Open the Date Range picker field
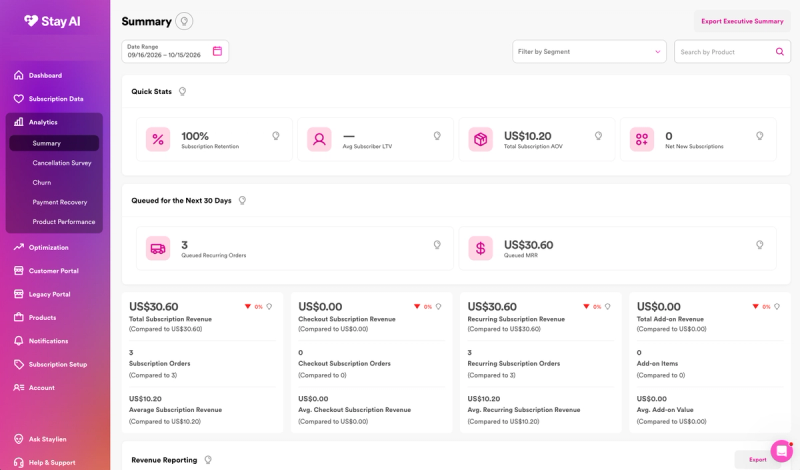Viewport: 800px width, 470px height. click(x=175, y=52)
